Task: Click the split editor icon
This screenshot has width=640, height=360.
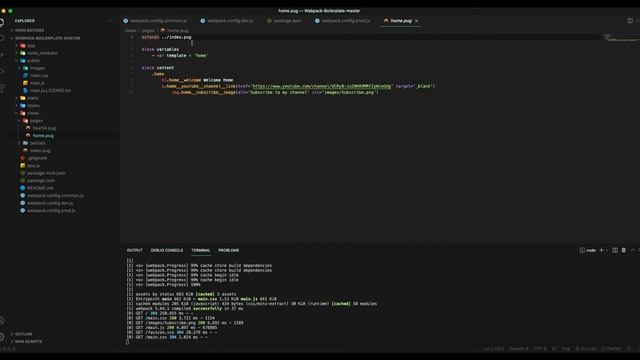Action: click(x=630, y=20)
